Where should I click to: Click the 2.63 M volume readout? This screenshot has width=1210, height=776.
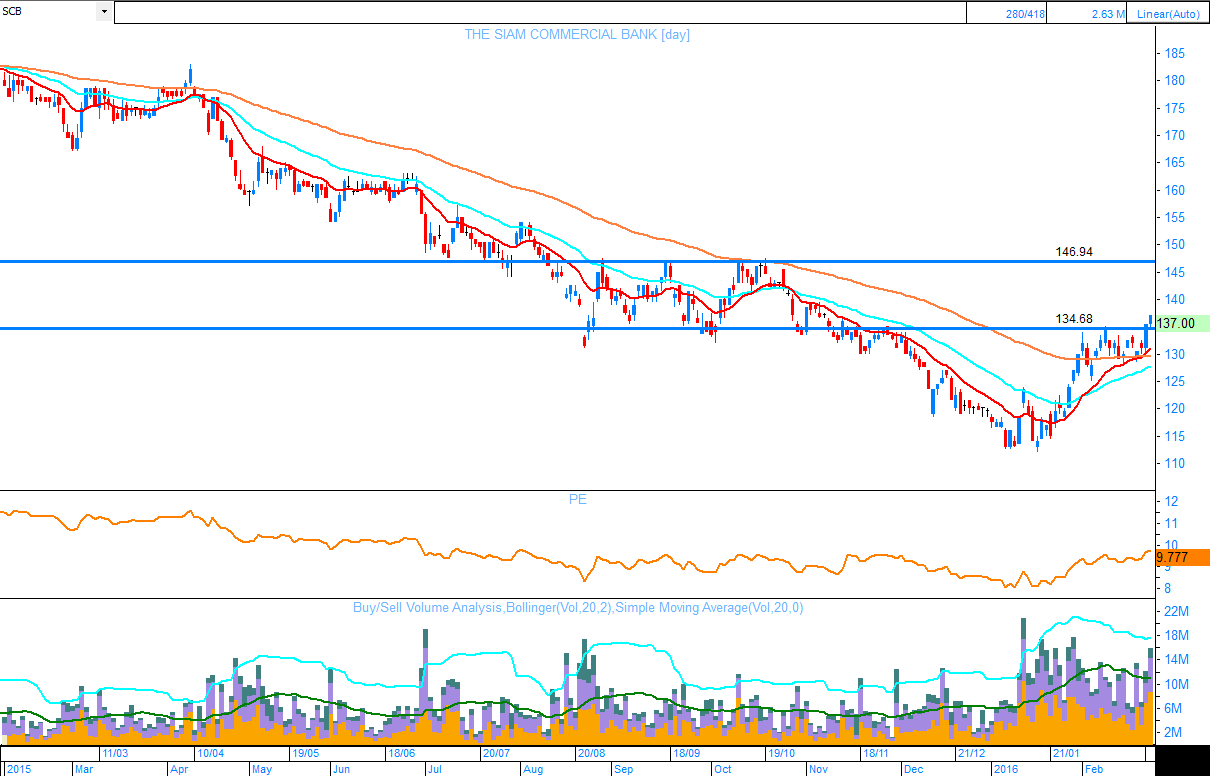(1107, 14)
